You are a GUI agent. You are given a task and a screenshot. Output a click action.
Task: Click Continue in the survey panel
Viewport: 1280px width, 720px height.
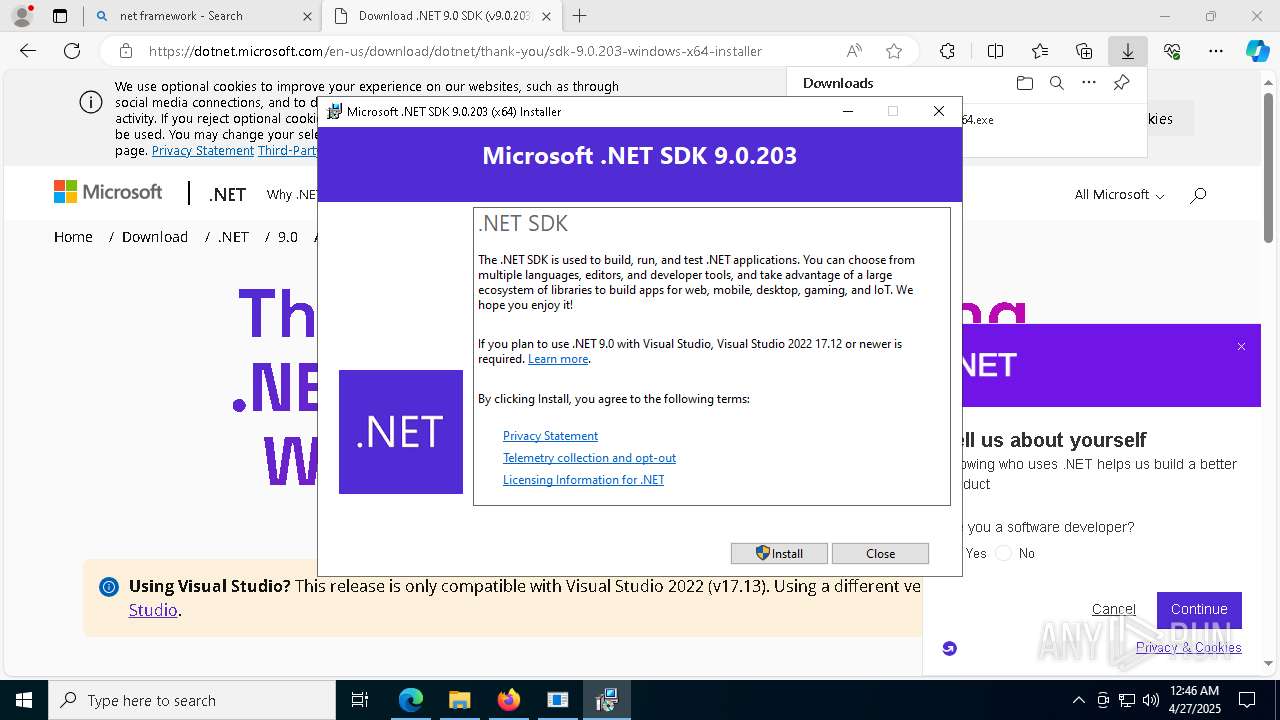[x=1199, y=609]
